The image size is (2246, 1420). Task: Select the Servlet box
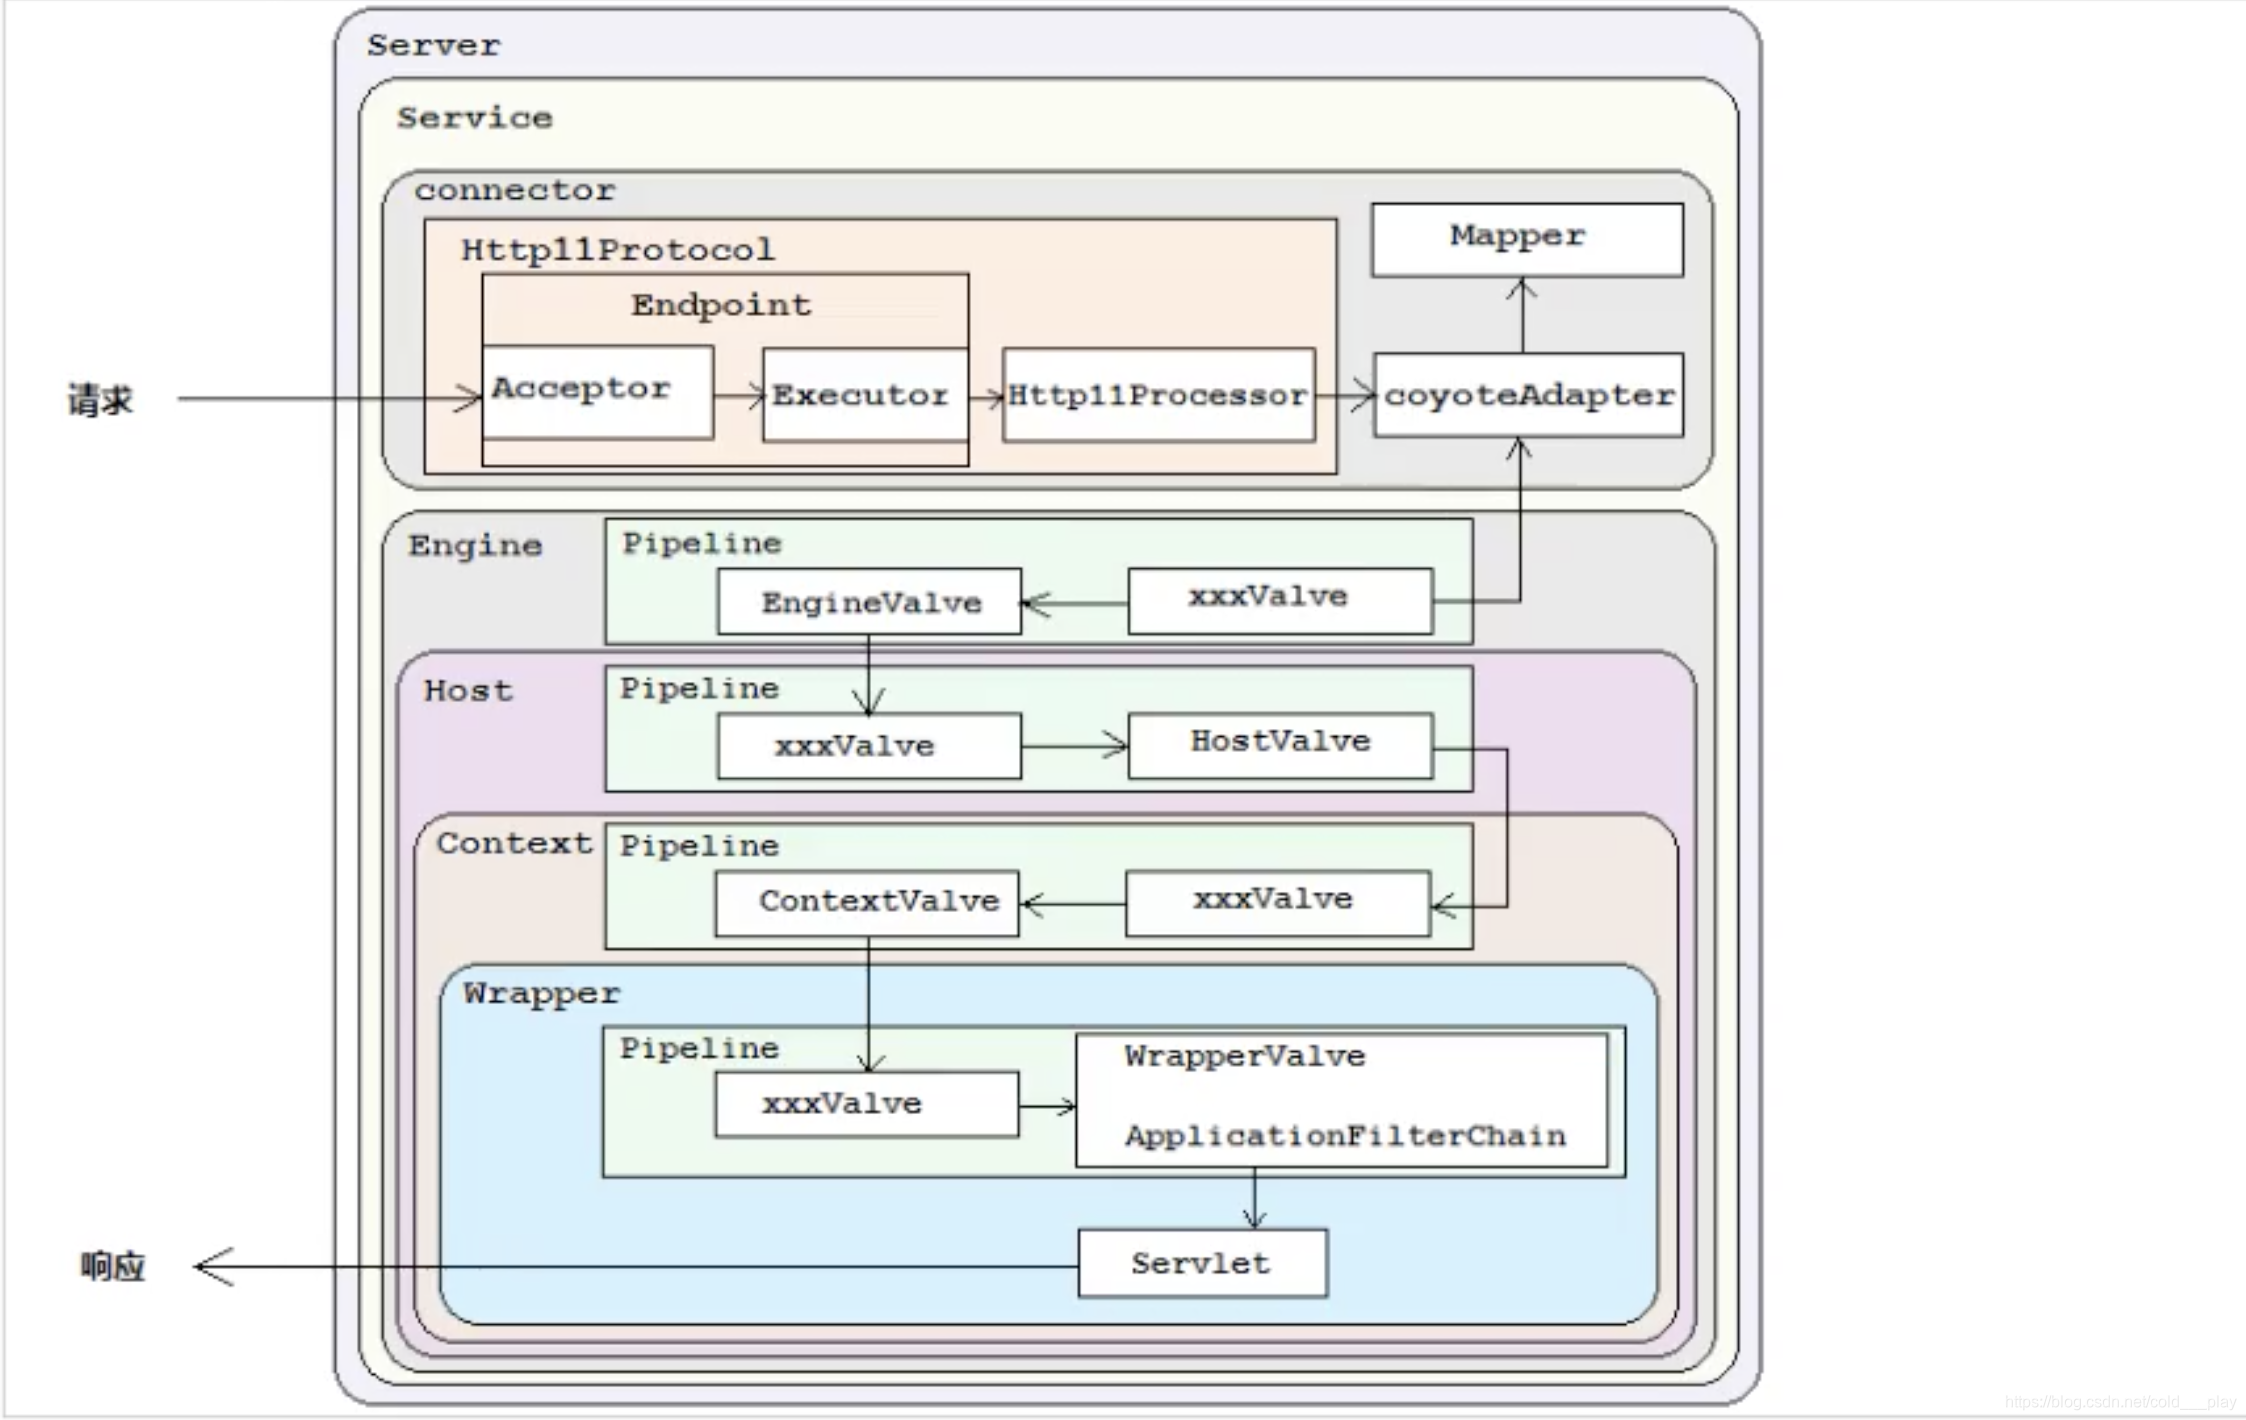click(1203, 1264)
